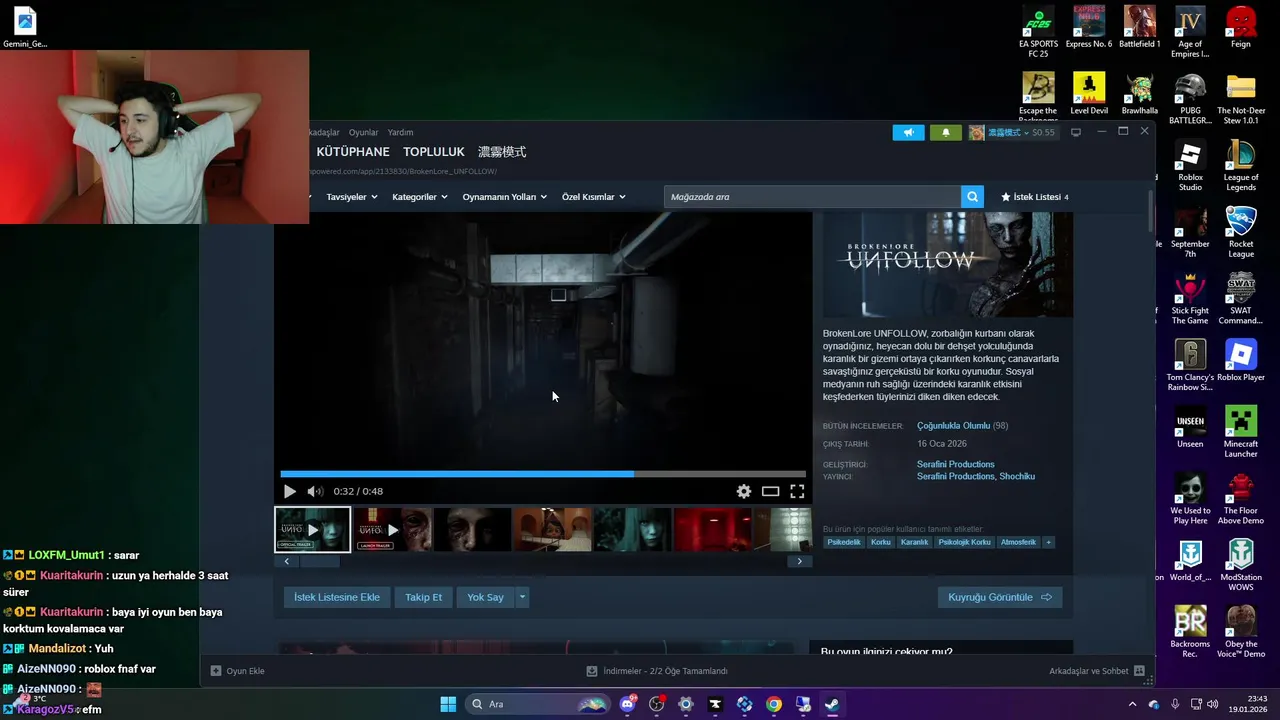This screenshot has width=1280, height=720.
Task: Open Çoğunlukla Olumlu reviews link
Action: 953,426
